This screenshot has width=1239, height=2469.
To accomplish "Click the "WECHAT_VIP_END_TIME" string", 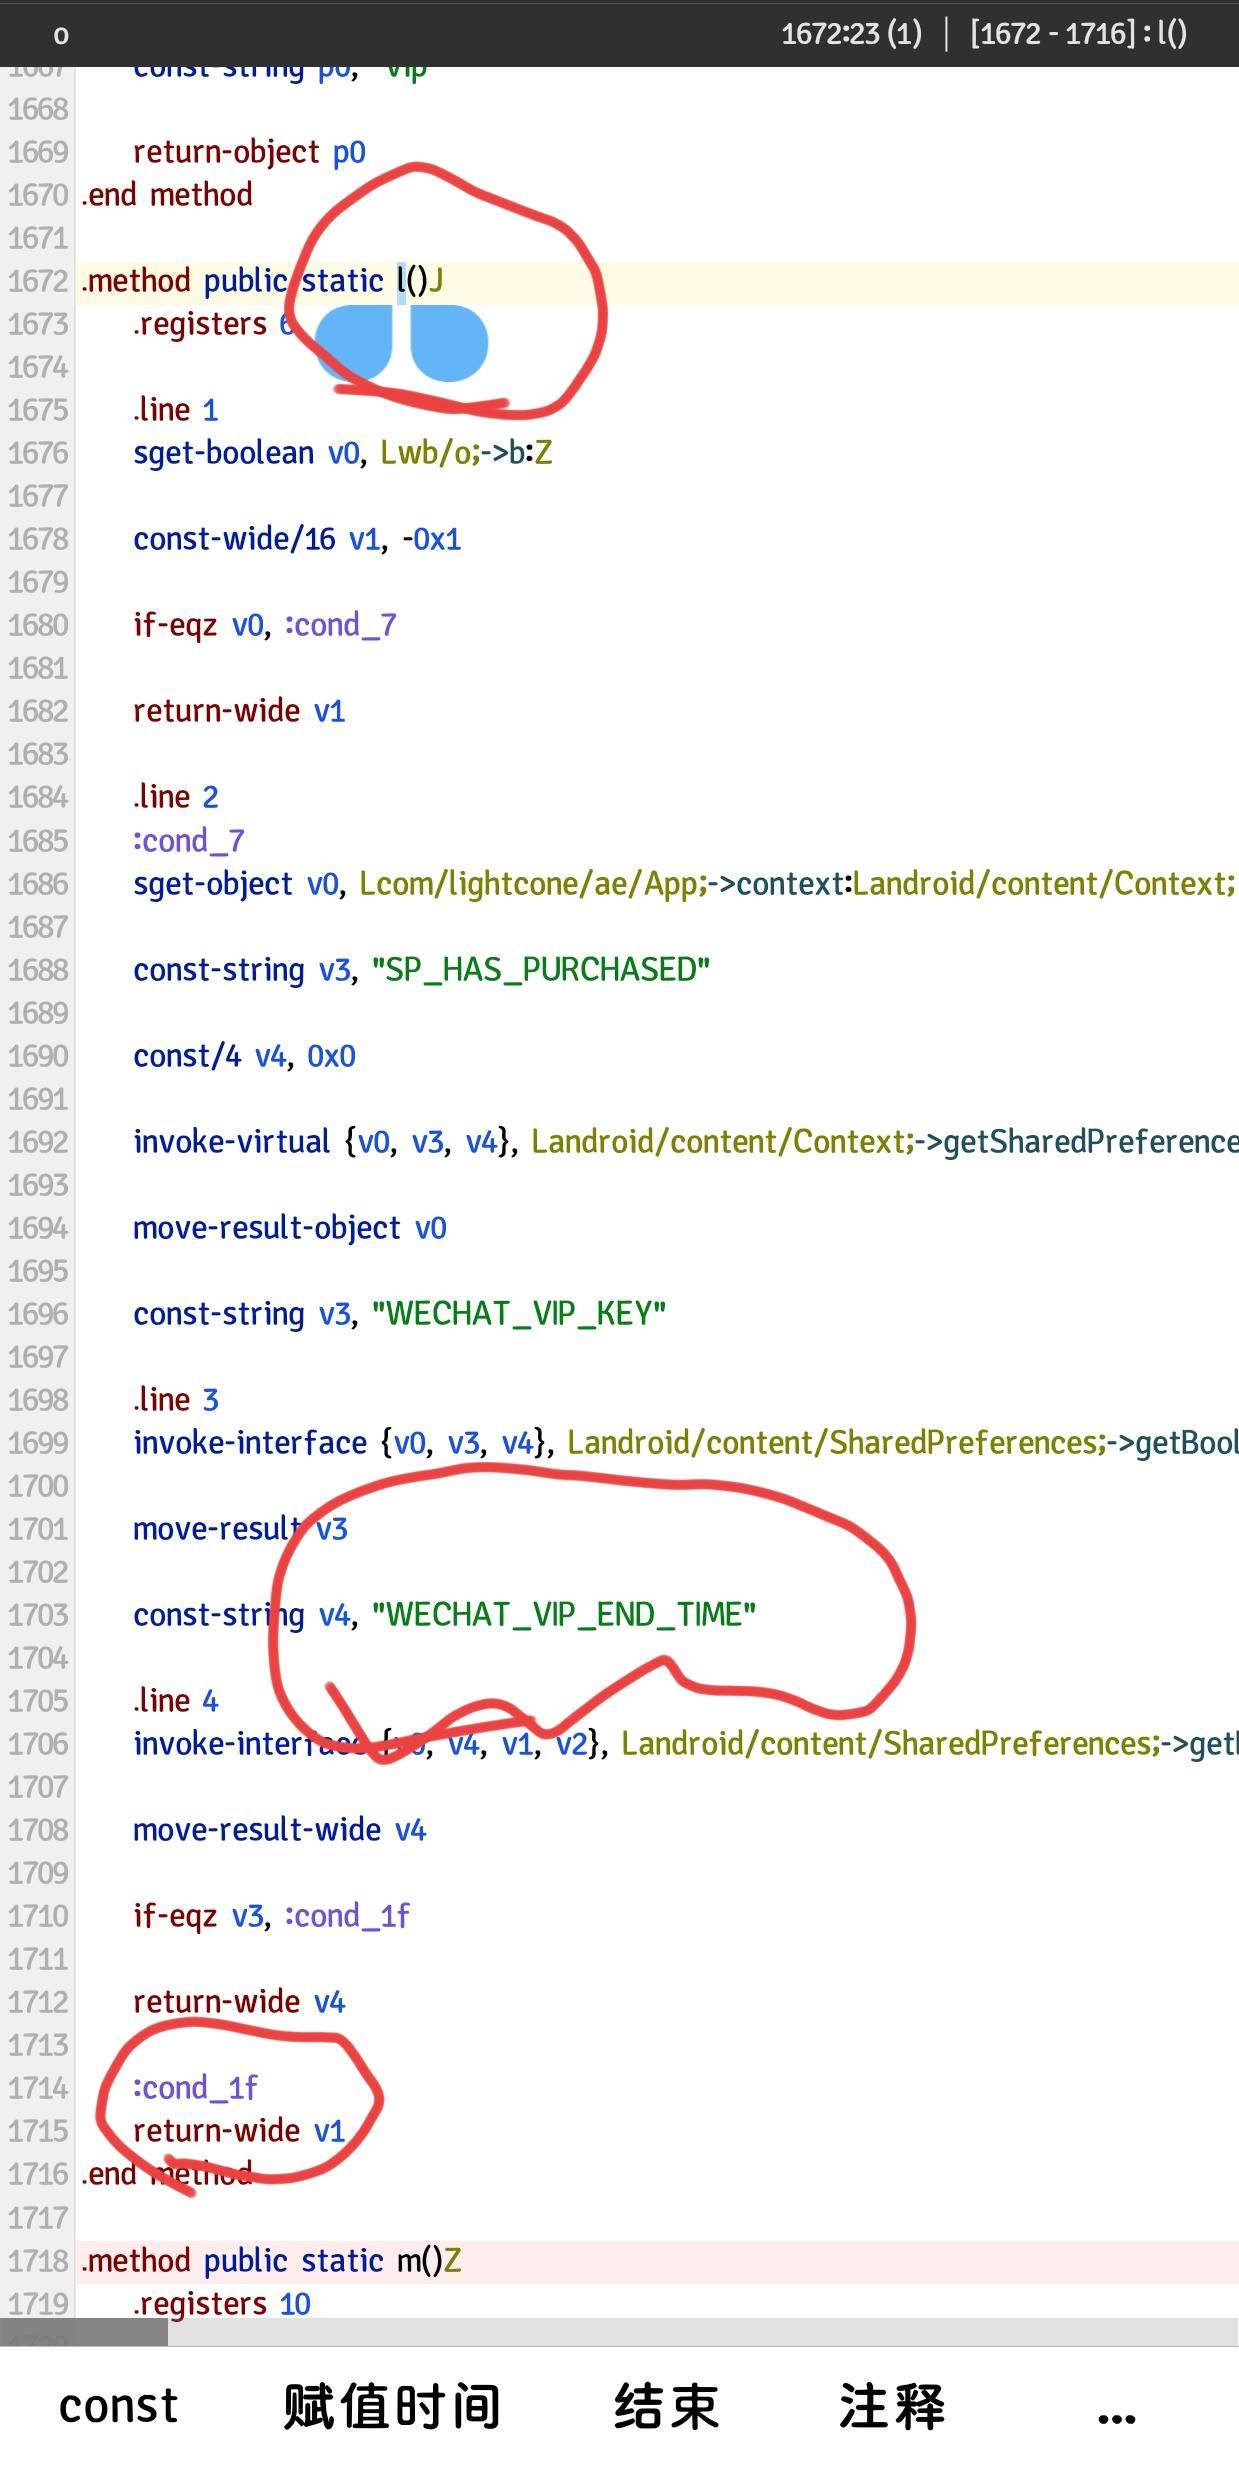I will pyautogui.click(x=564, y=1614).
